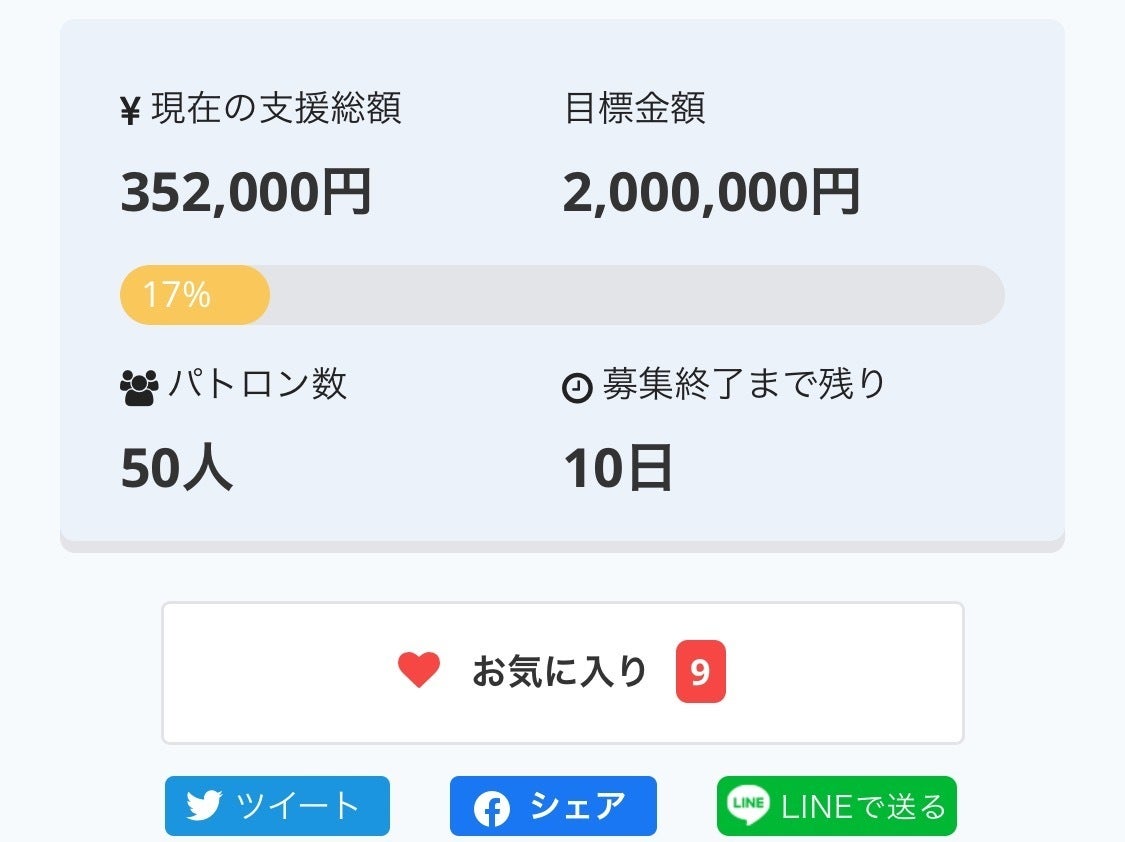
Task: Click the heart icon in the favorites button
Action: point(419,670)
